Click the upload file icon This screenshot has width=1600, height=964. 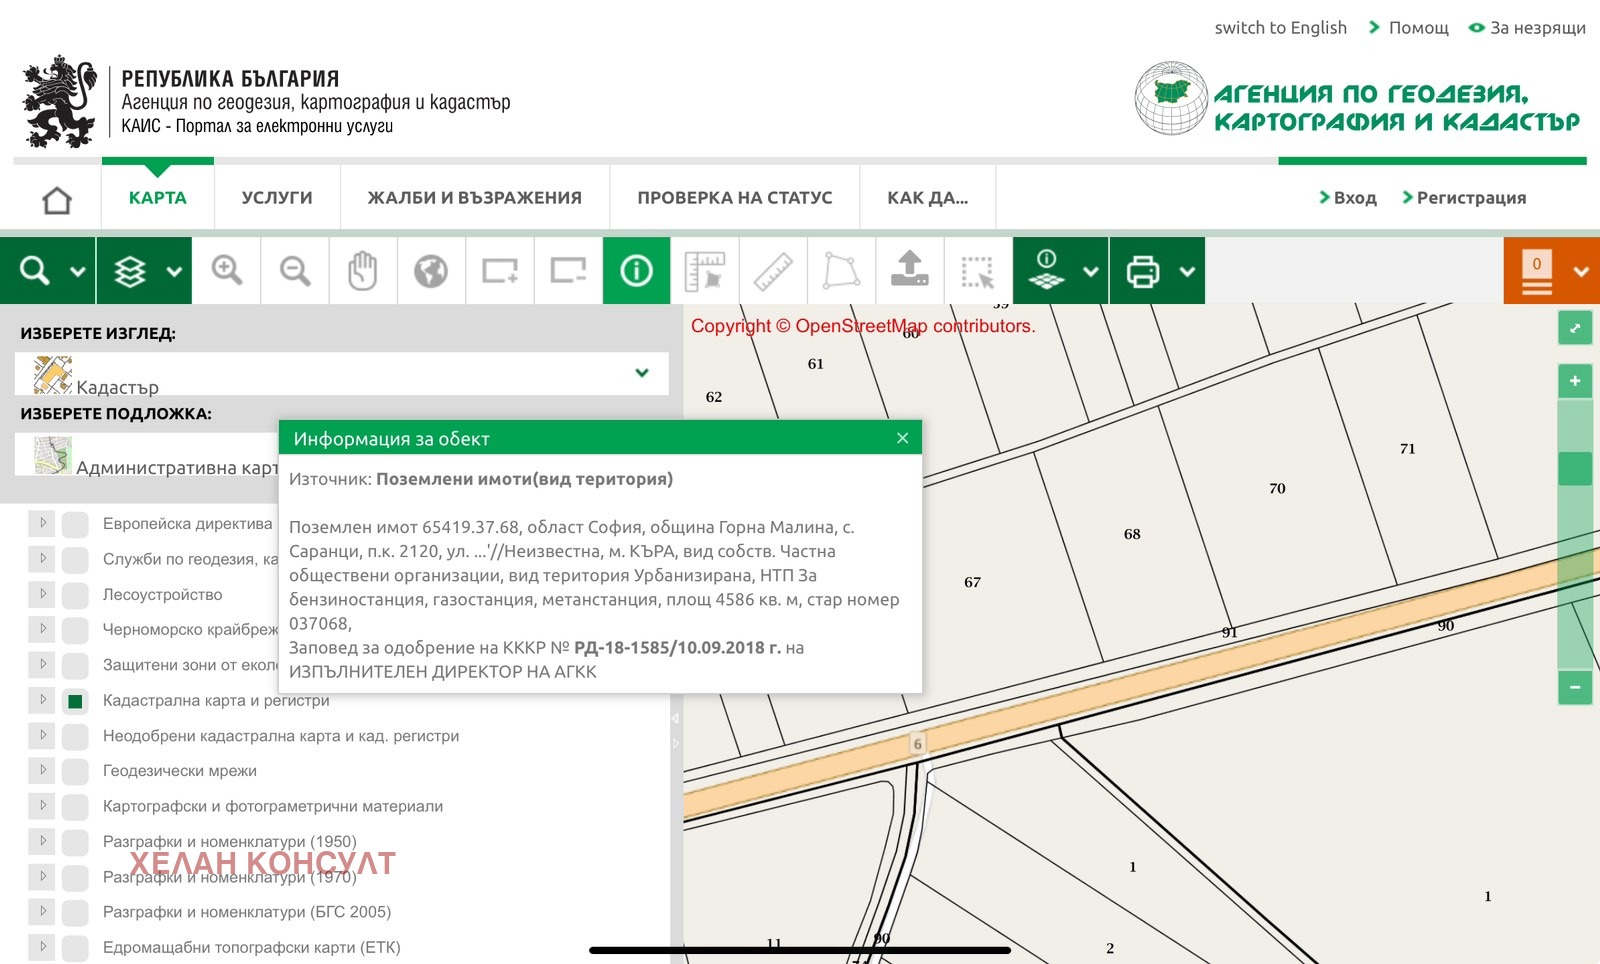tap(909, 270)
